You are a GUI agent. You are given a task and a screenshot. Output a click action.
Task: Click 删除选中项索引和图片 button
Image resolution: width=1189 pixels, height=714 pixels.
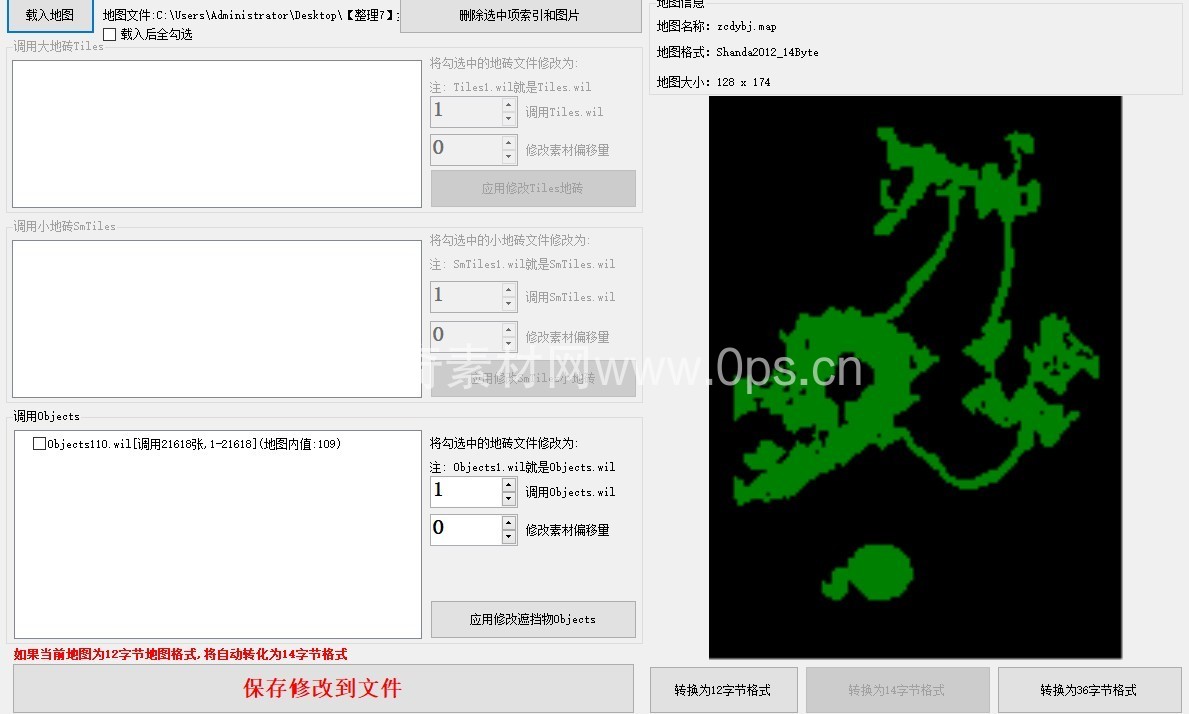tap(520, 16)
